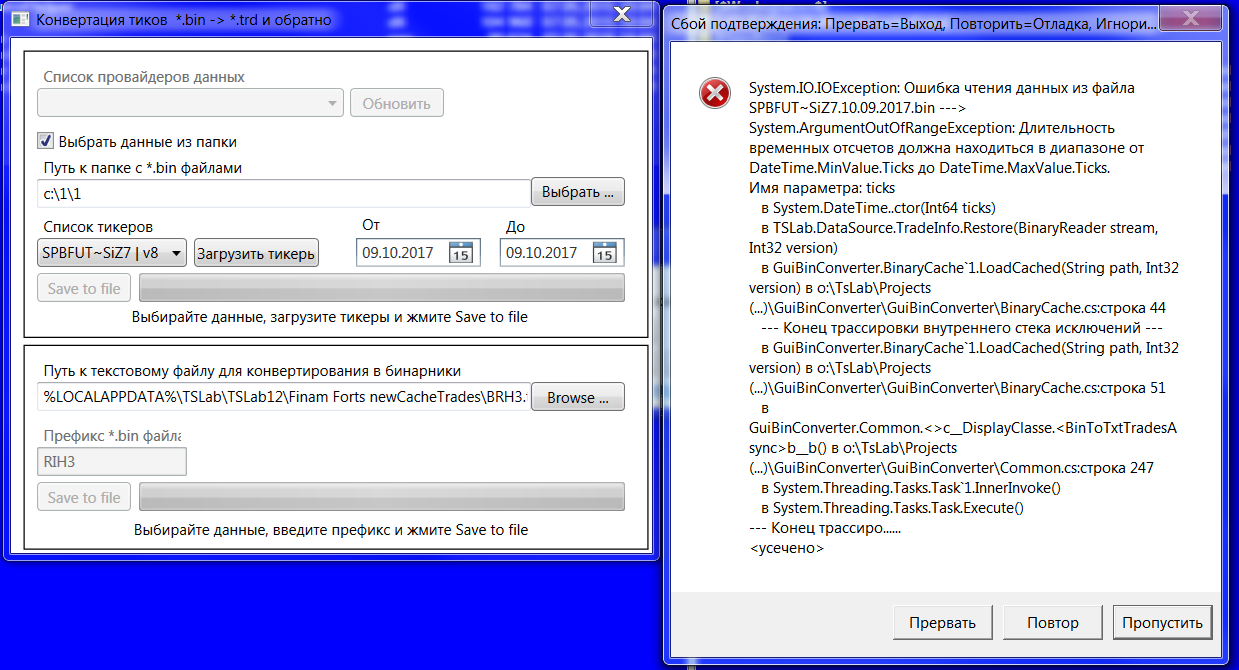Screen dimensions: 1239x670
Task: Click 'Путь к папке с *.bin файлами' label
Action: click(143, 167)
